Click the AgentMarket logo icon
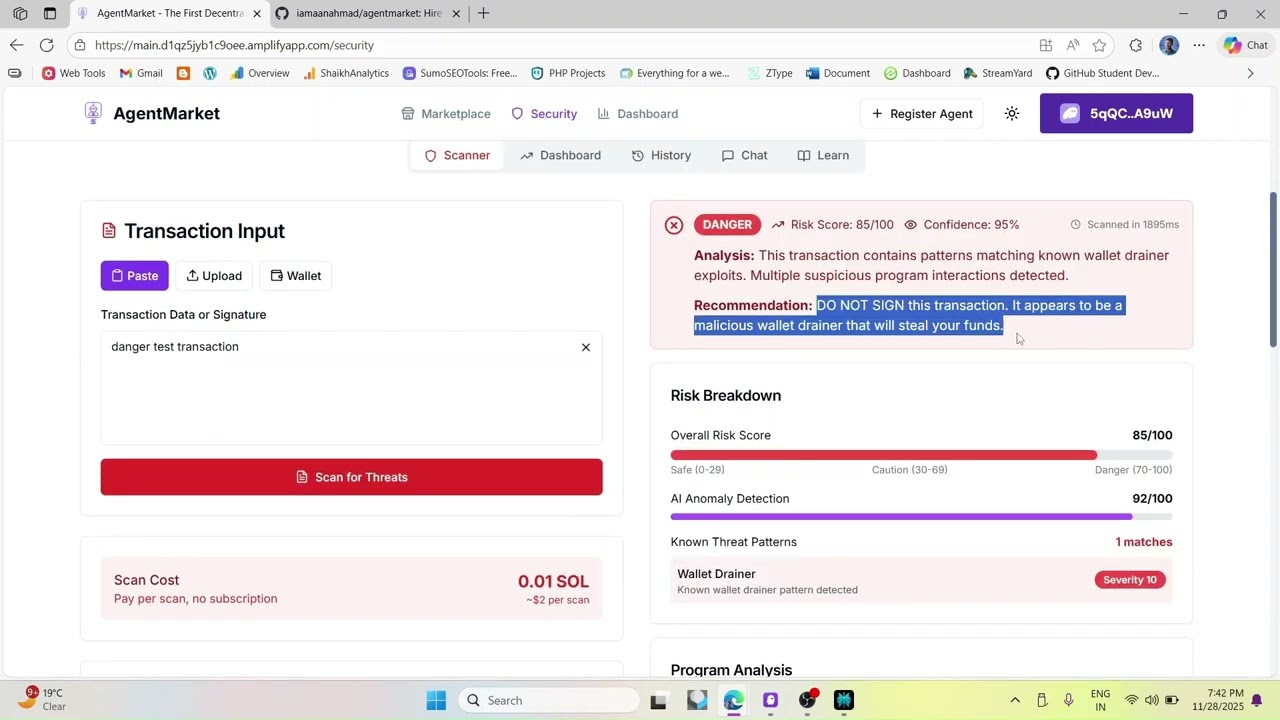Image resolution: width=1280 pixels, height=720 pixels. point(93,113)
